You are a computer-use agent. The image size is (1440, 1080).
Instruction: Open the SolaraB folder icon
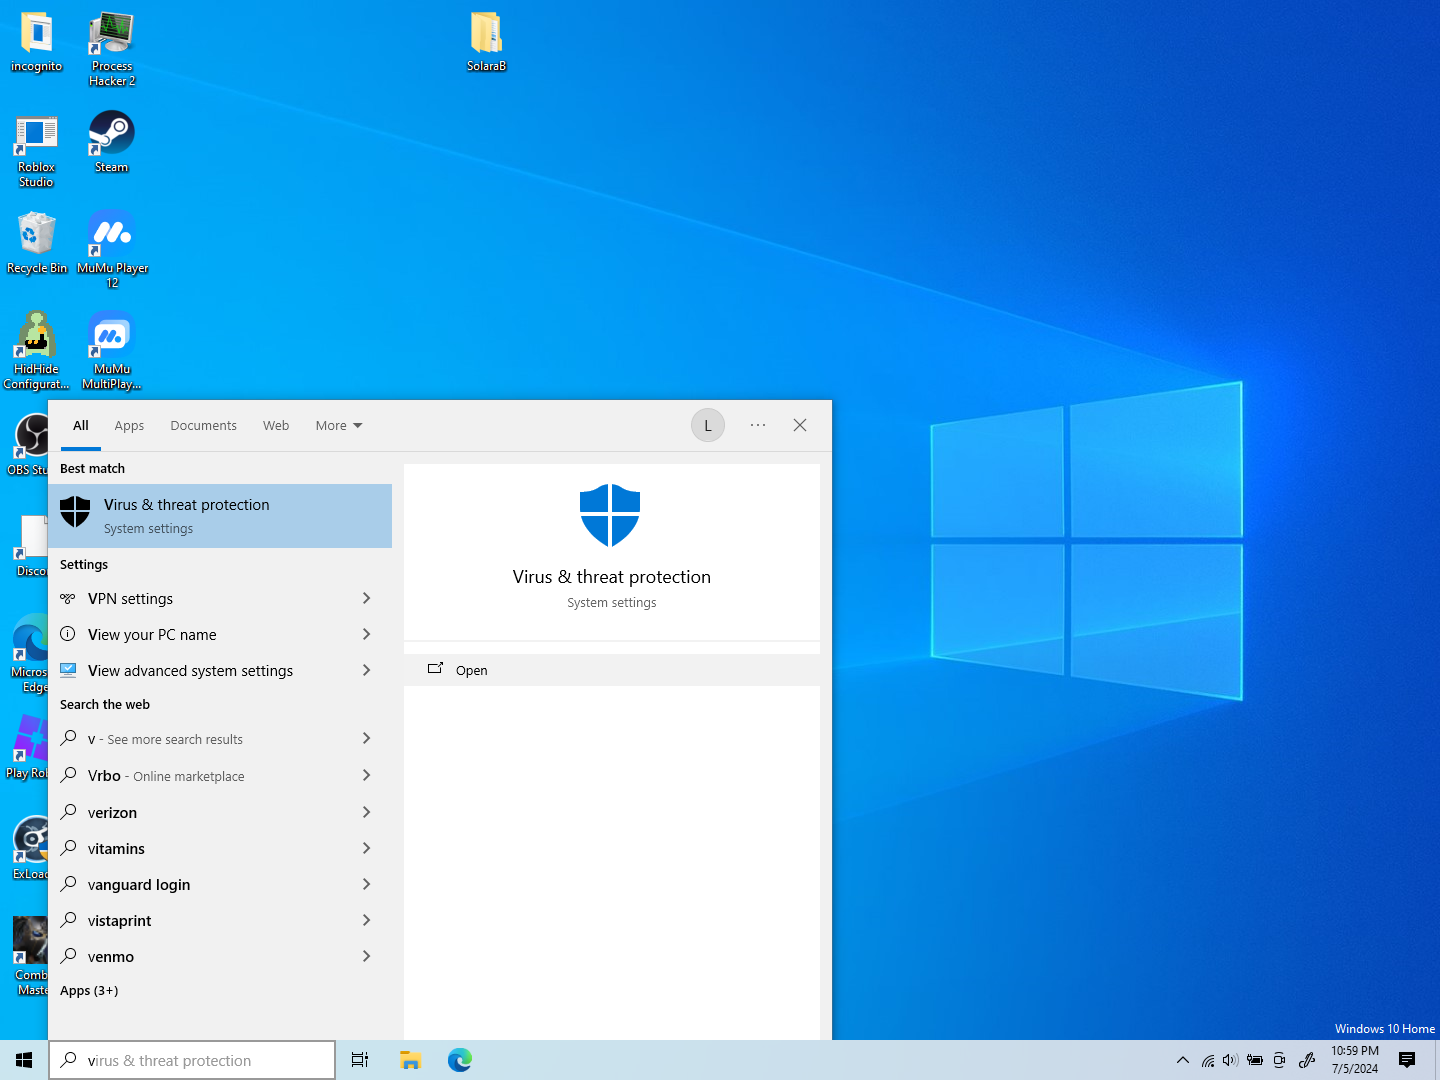(486, 42)
